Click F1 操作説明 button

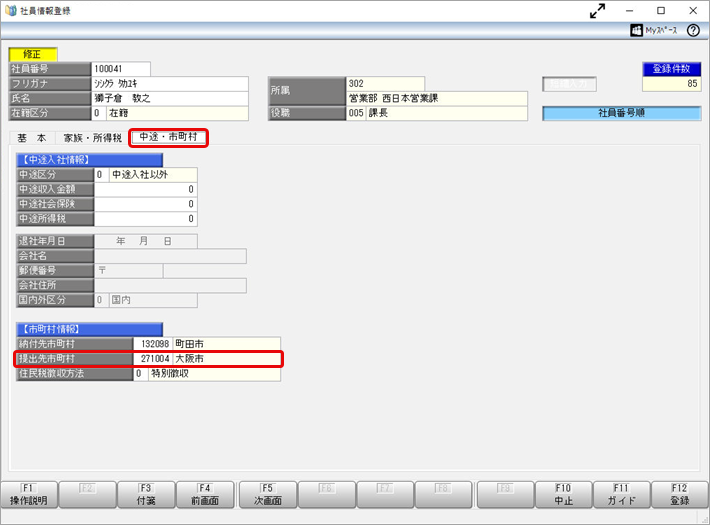pyautogui.click(x=29, y=495)
